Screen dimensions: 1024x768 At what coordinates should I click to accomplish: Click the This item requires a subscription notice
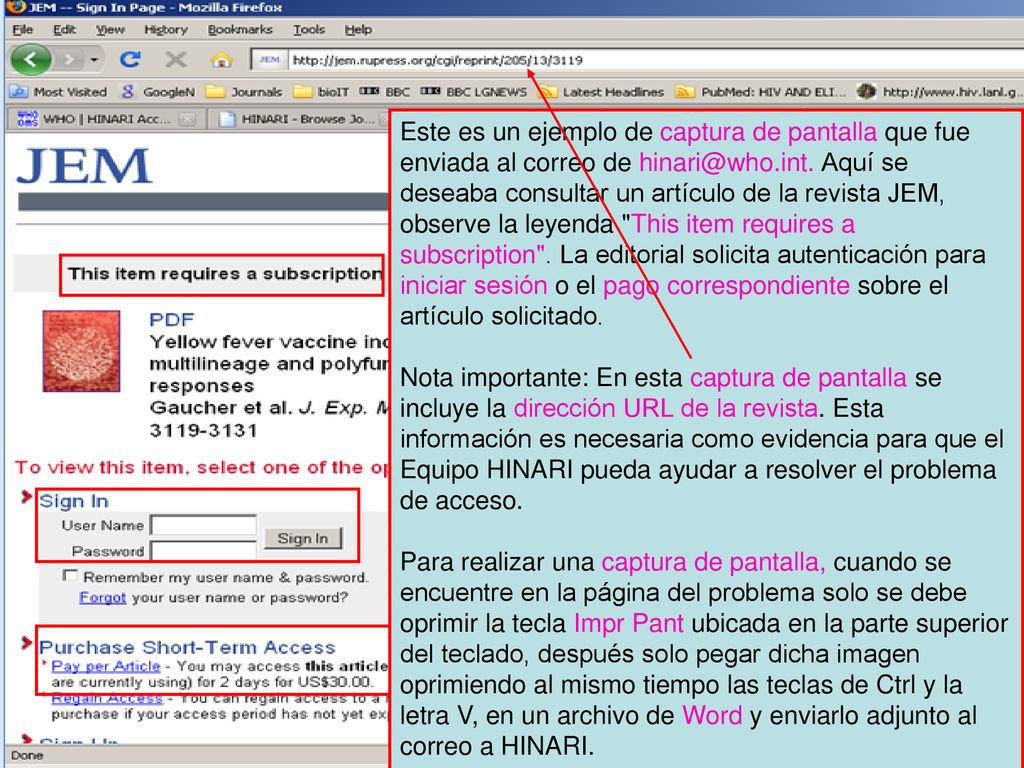pyautogui.click(x=225, y=274)
